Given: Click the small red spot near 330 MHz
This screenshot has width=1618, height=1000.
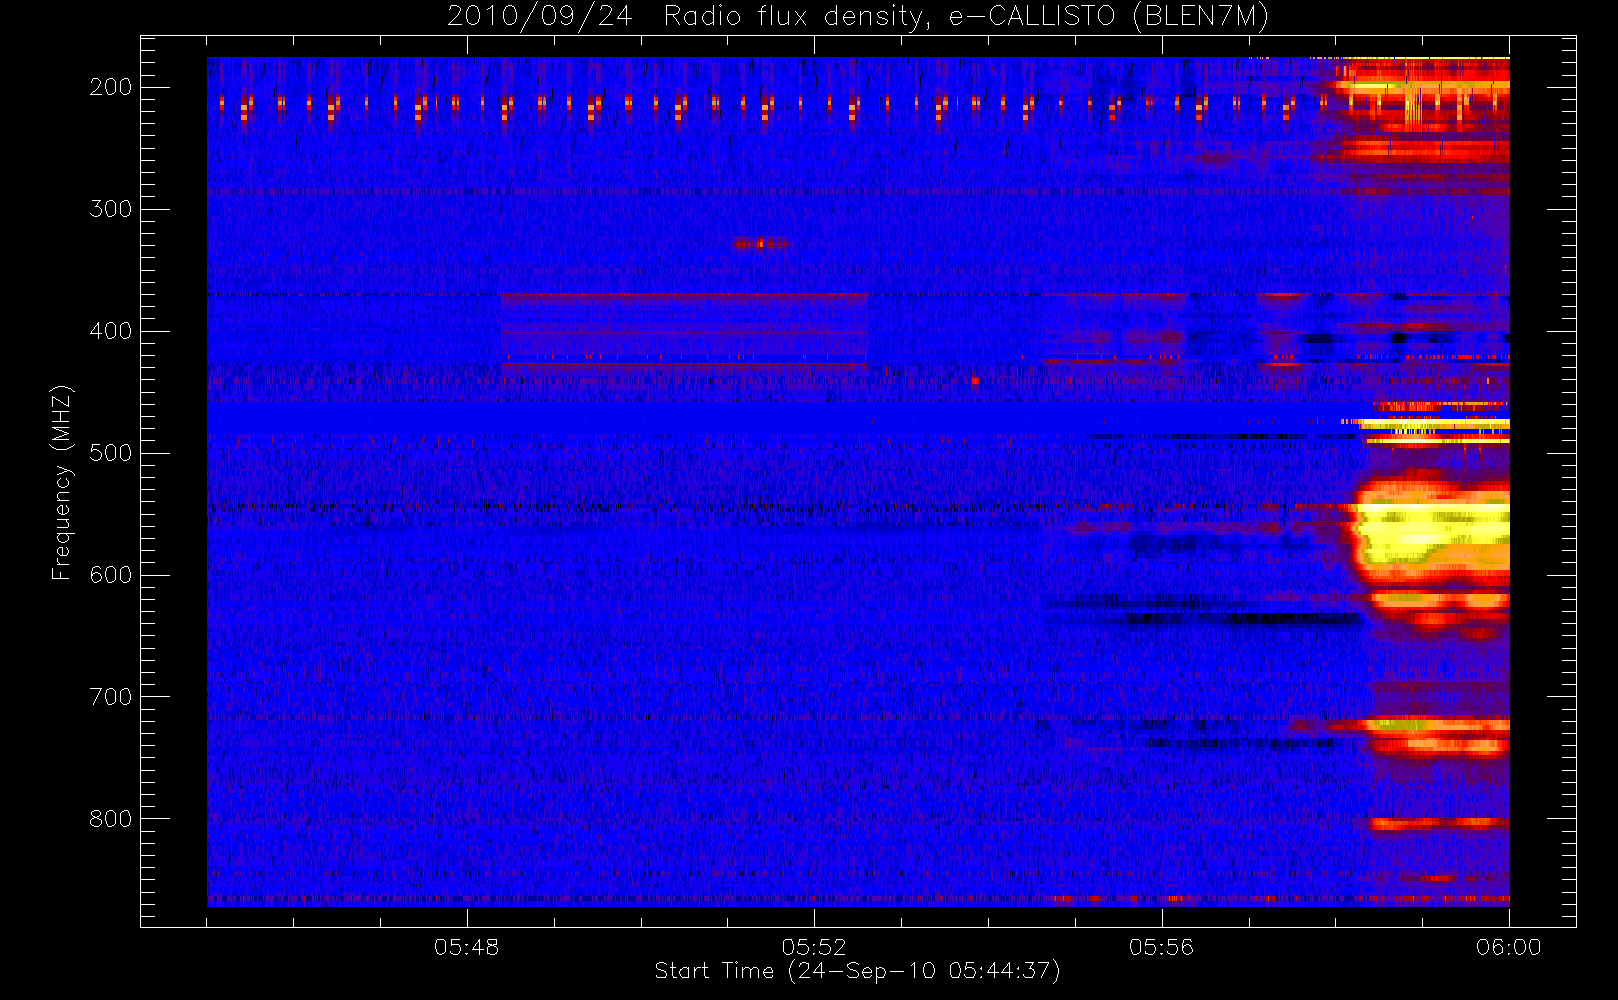Looking at the screenshot, I should click(x=760, y=243).
